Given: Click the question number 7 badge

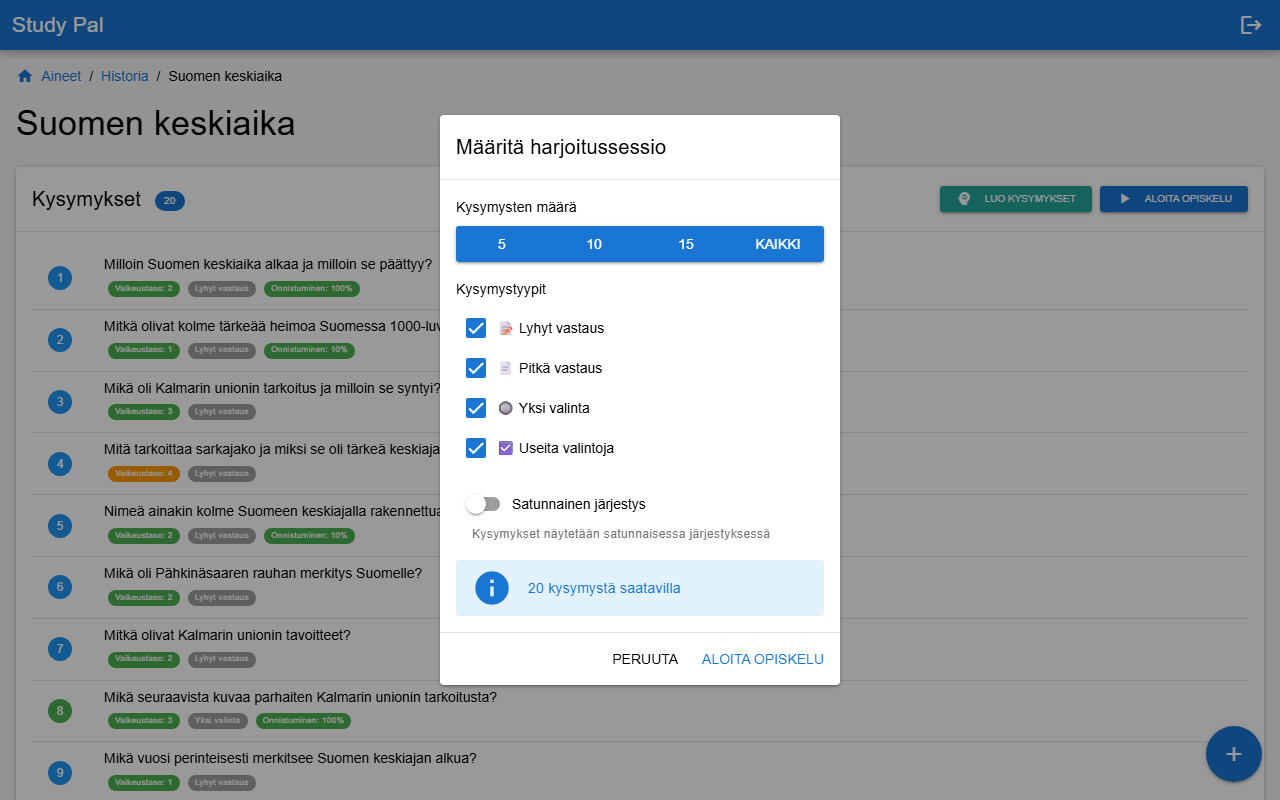Looking at the screenshot, I should (60, 649).
